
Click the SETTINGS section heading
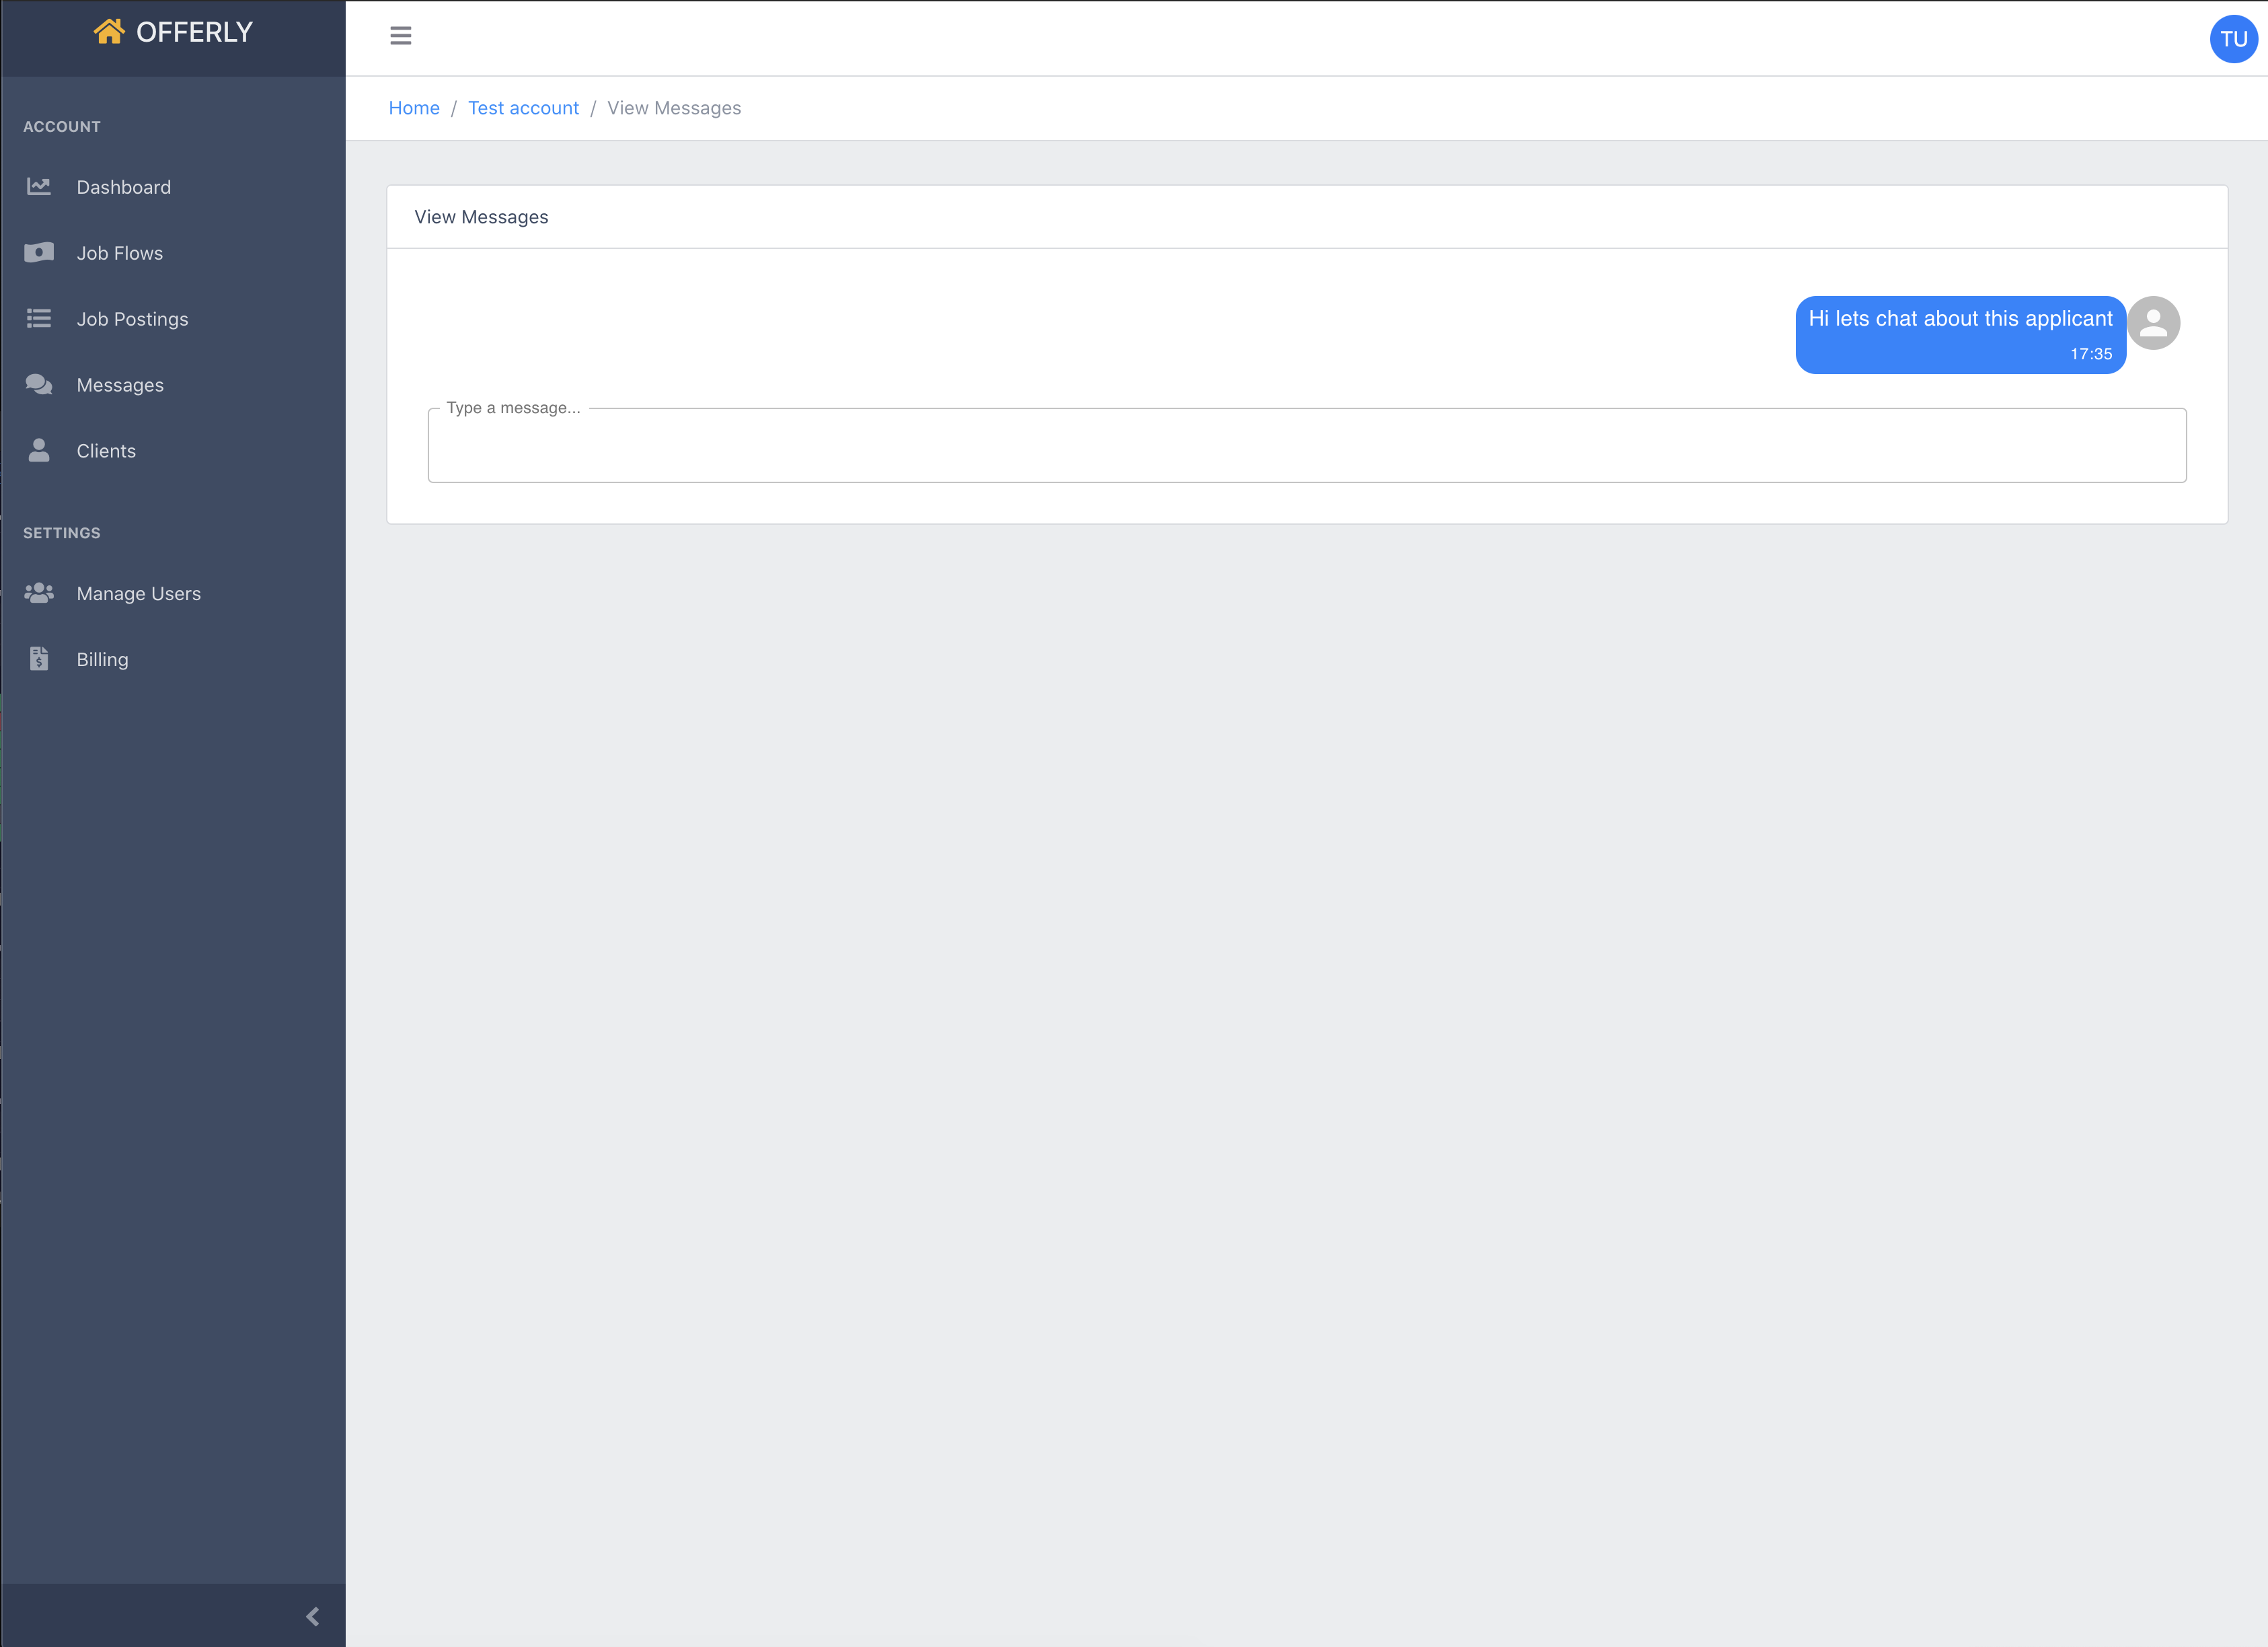pos(62,533)
